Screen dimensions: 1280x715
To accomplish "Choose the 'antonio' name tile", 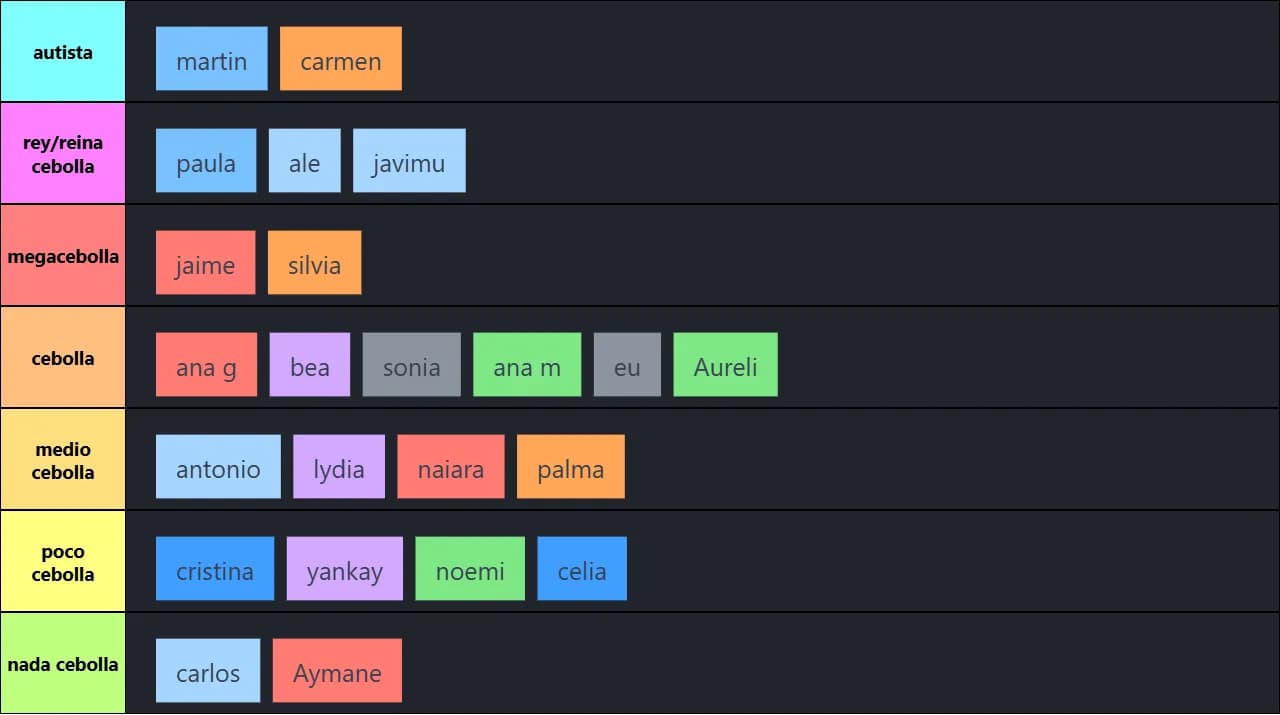I will point(218,467).
